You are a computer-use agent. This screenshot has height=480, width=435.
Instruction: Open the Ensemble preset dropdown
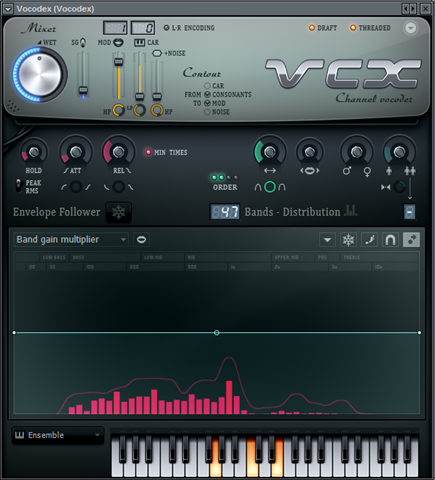tap(58, 435)
